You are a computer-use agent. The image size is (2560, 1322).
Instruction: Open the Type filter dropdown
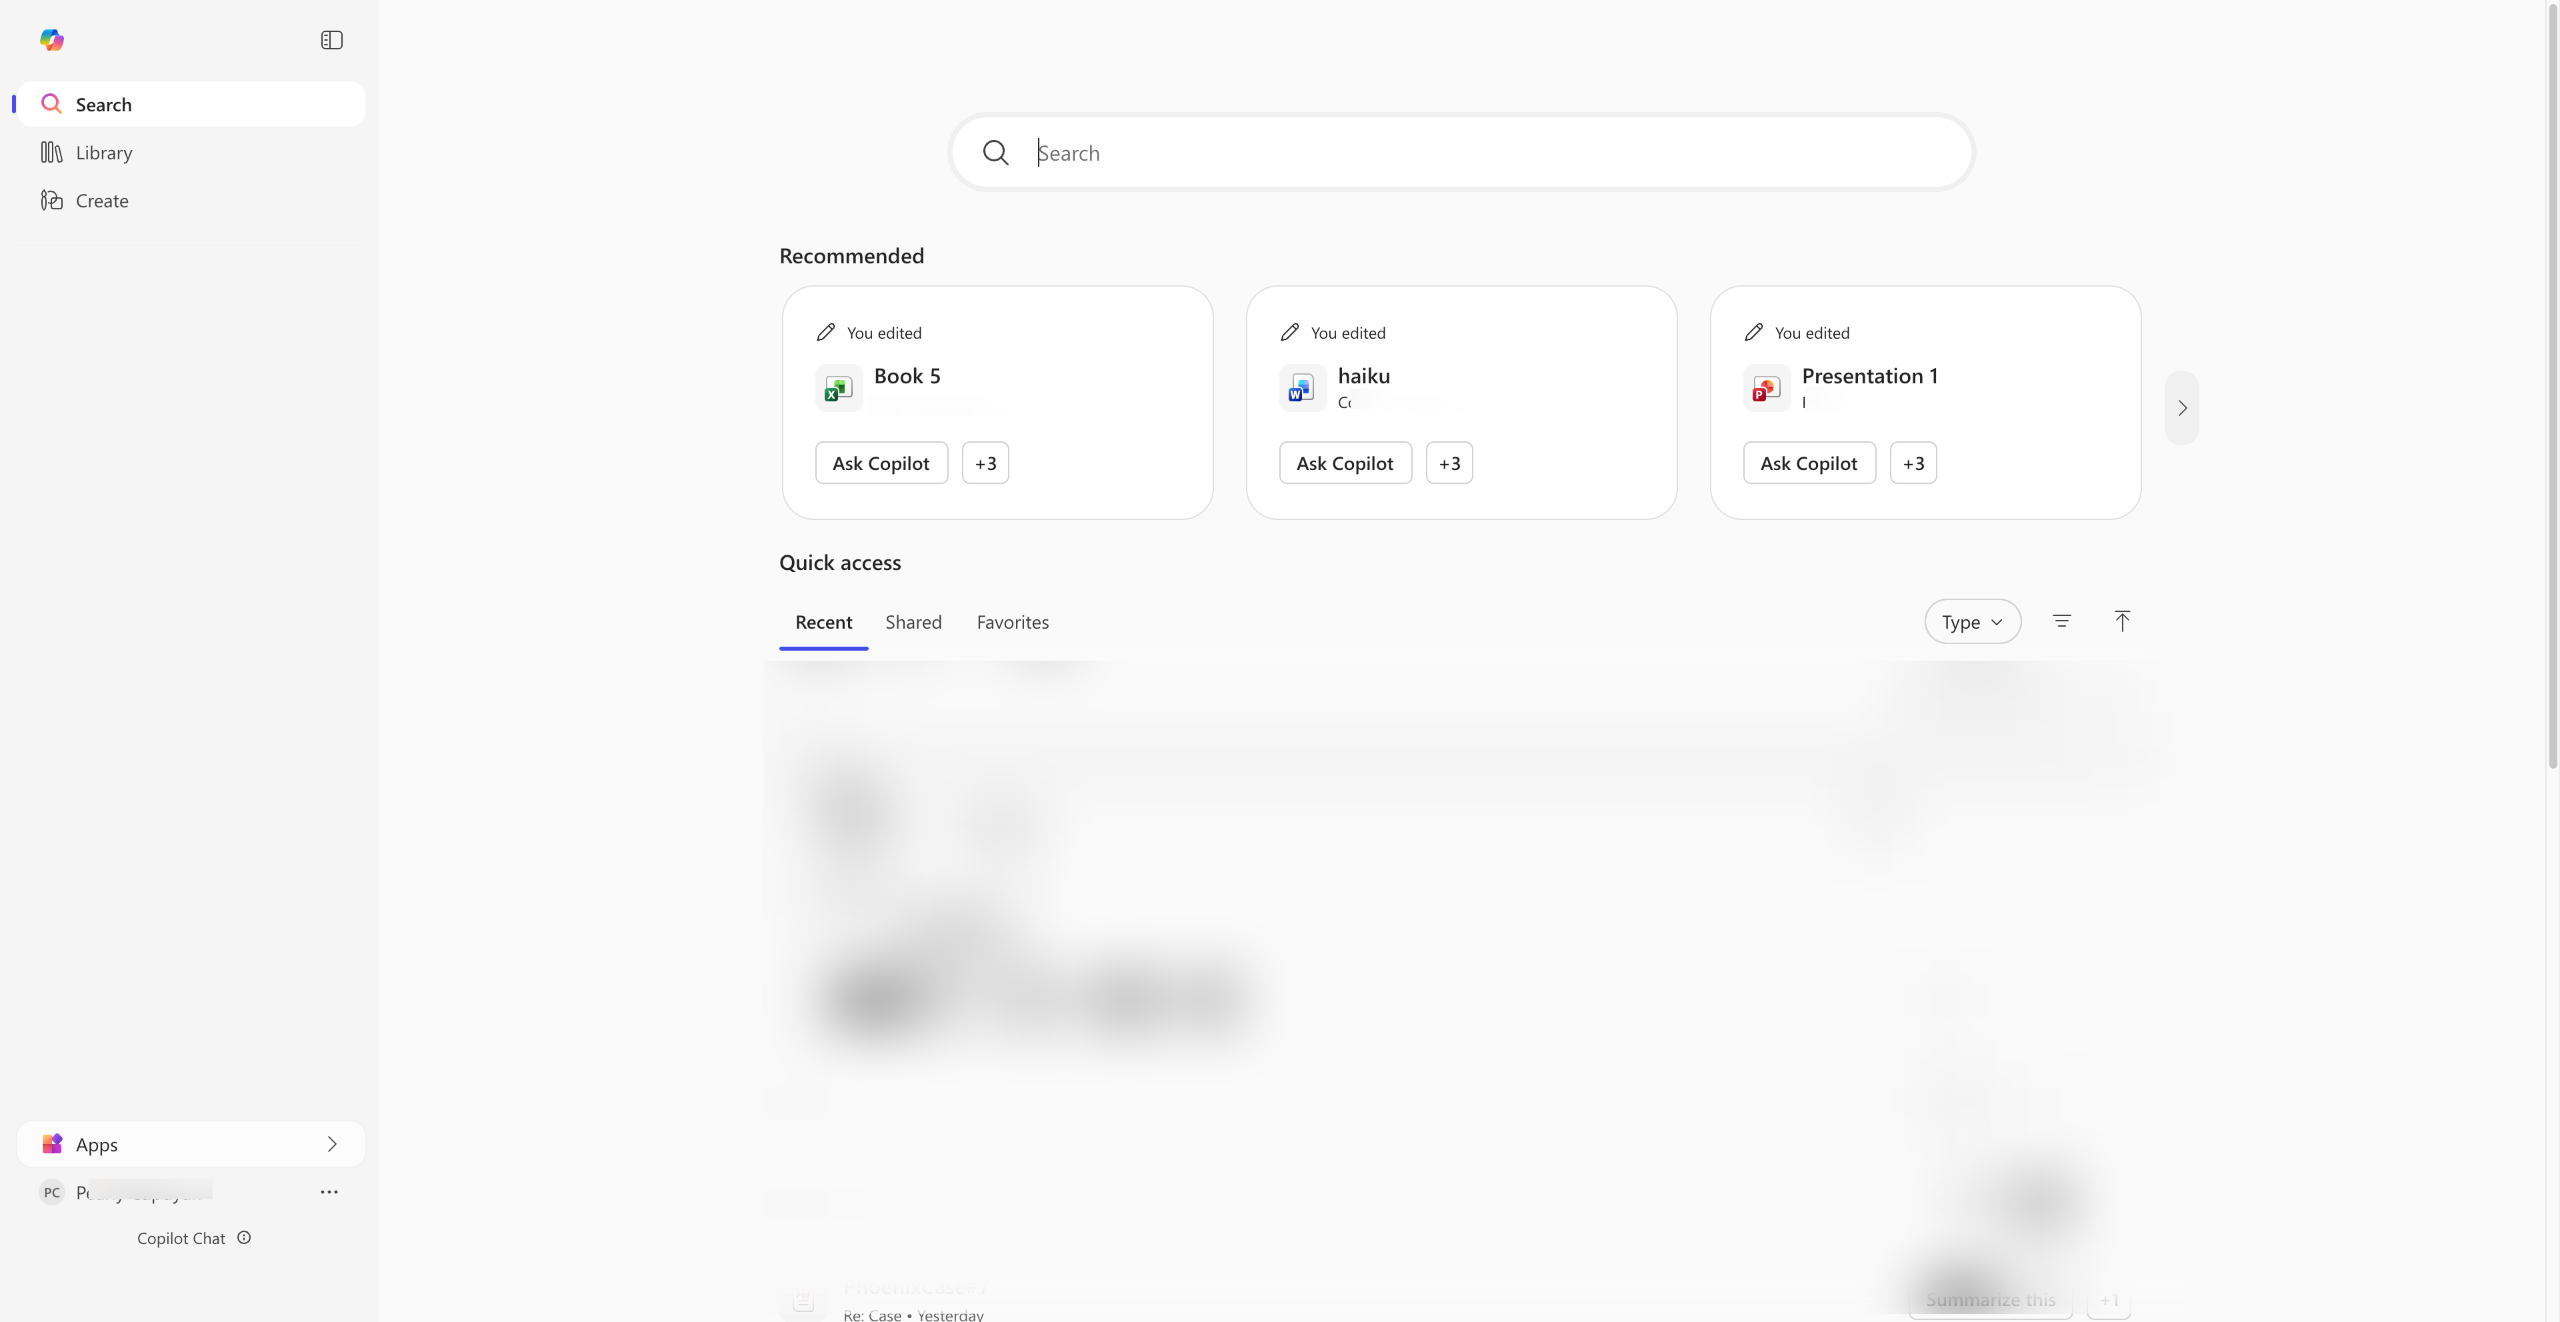click(x=1972, y=622)
